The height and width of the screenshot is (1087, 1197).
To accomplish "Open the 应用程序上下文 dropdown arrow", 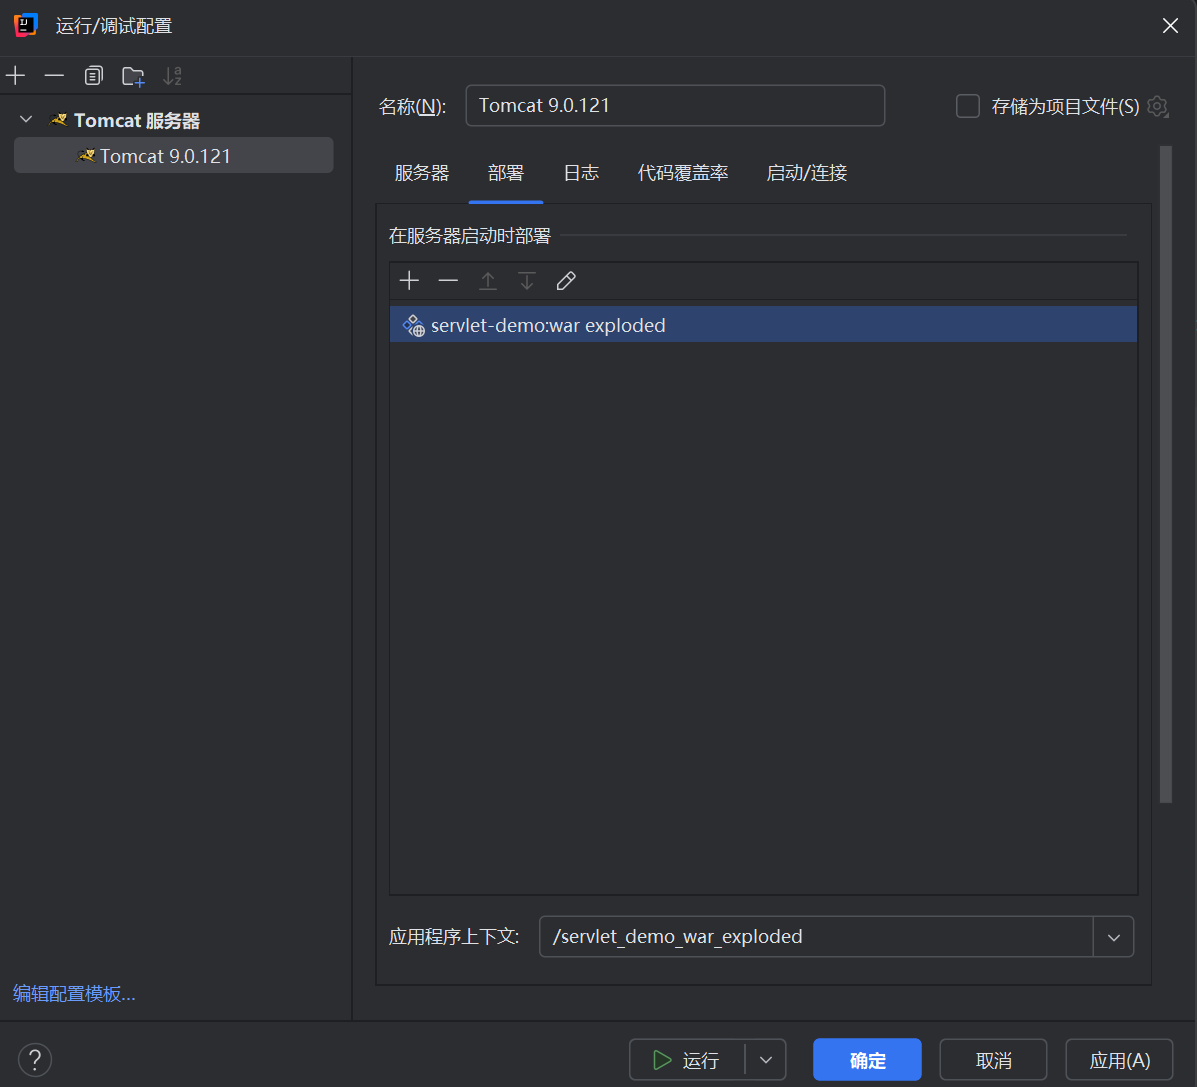I will pos(1113,937).
